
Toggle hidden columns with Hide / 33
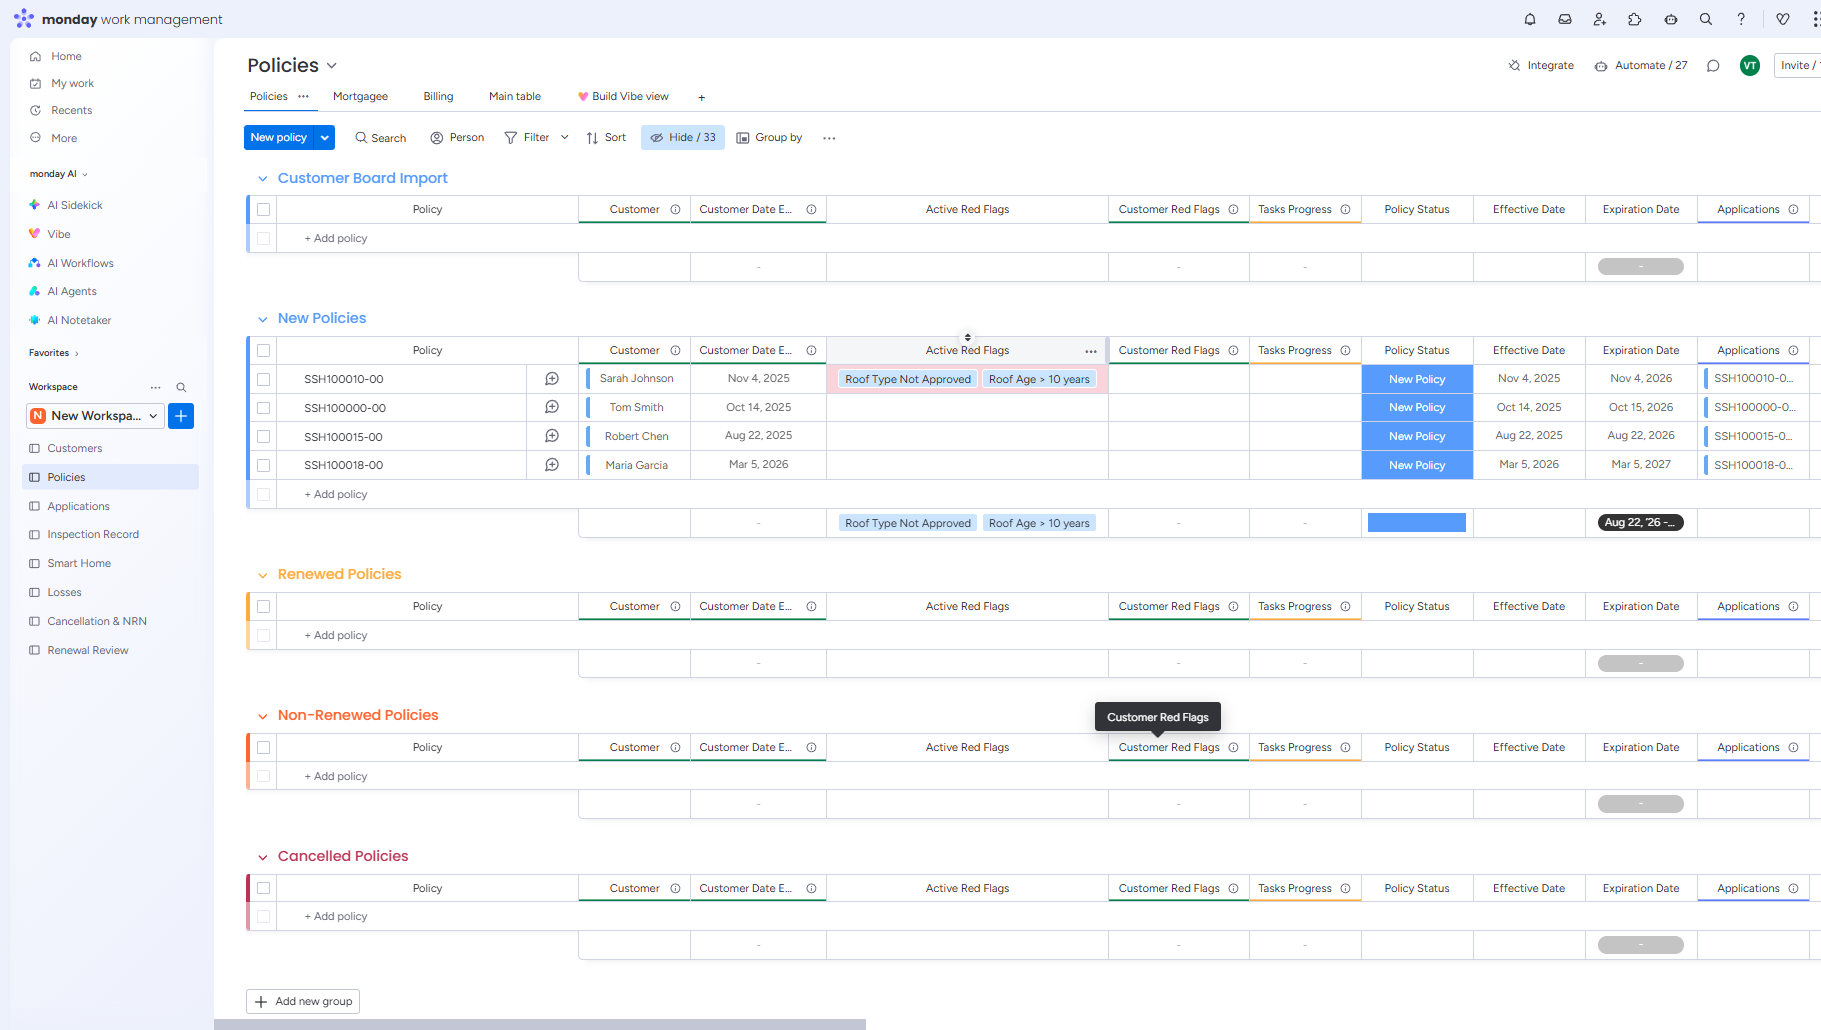683,138
